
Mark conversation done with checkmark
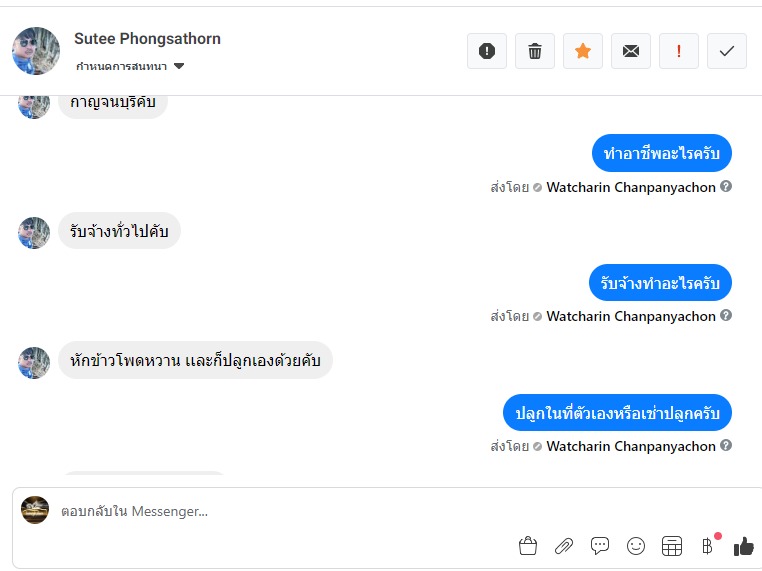tap(727, 51)
